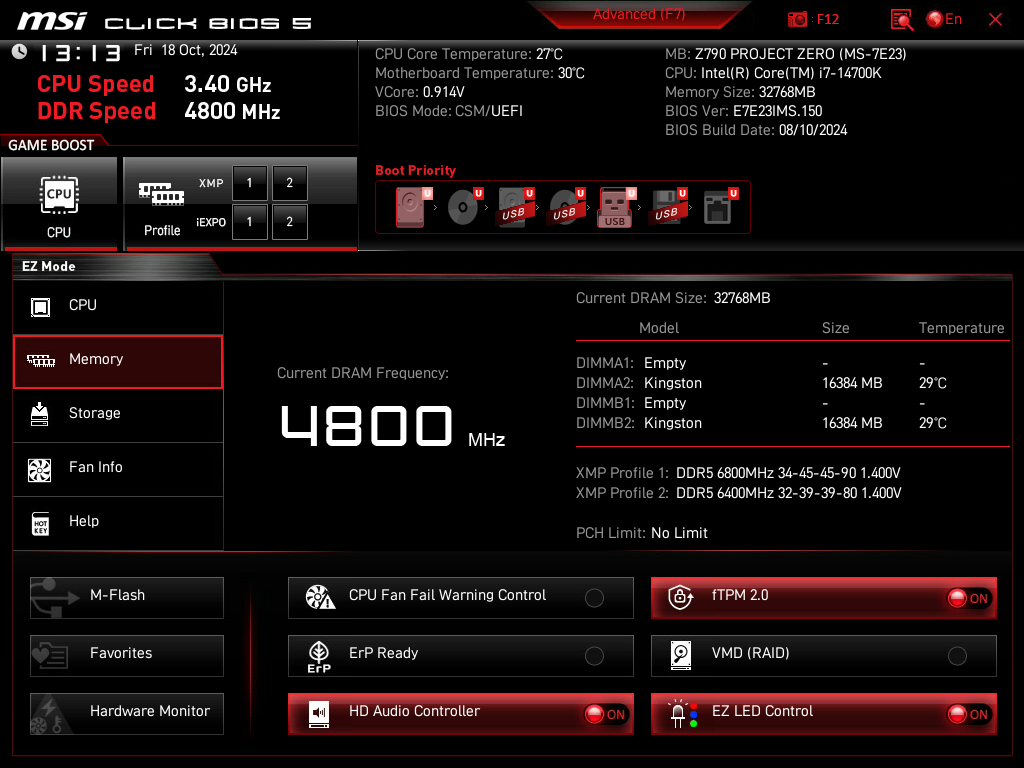Open Hardware Monitor

pyautogui.click(x=127, y=713)
